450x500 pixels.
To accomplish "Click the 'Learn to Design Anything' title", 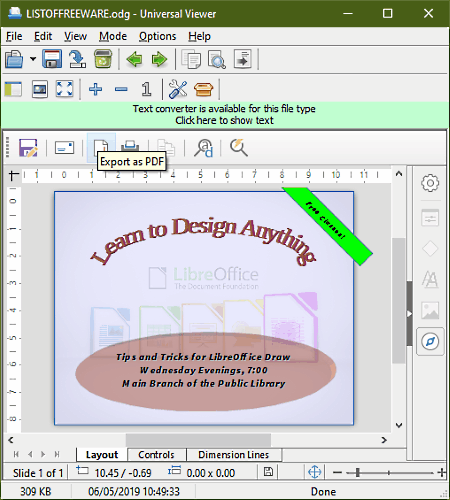I will 203,241.
